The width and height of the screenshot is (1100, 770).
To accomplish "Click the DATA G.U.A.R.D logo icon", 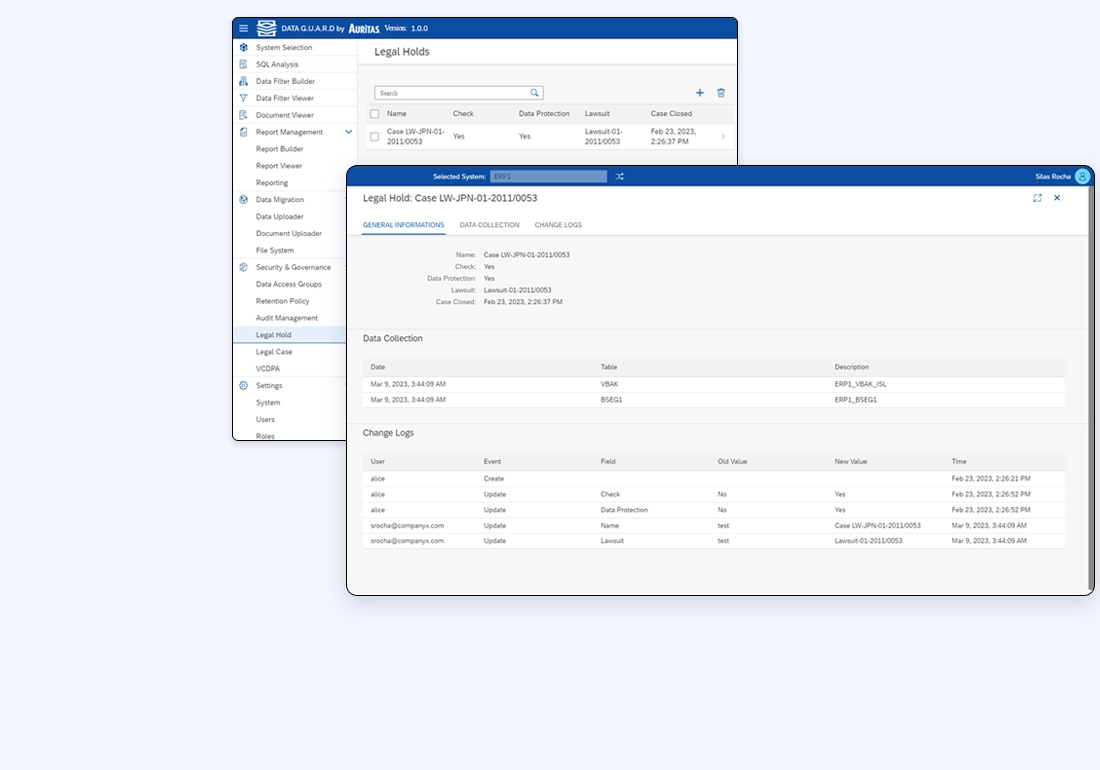I will [267, 29].
